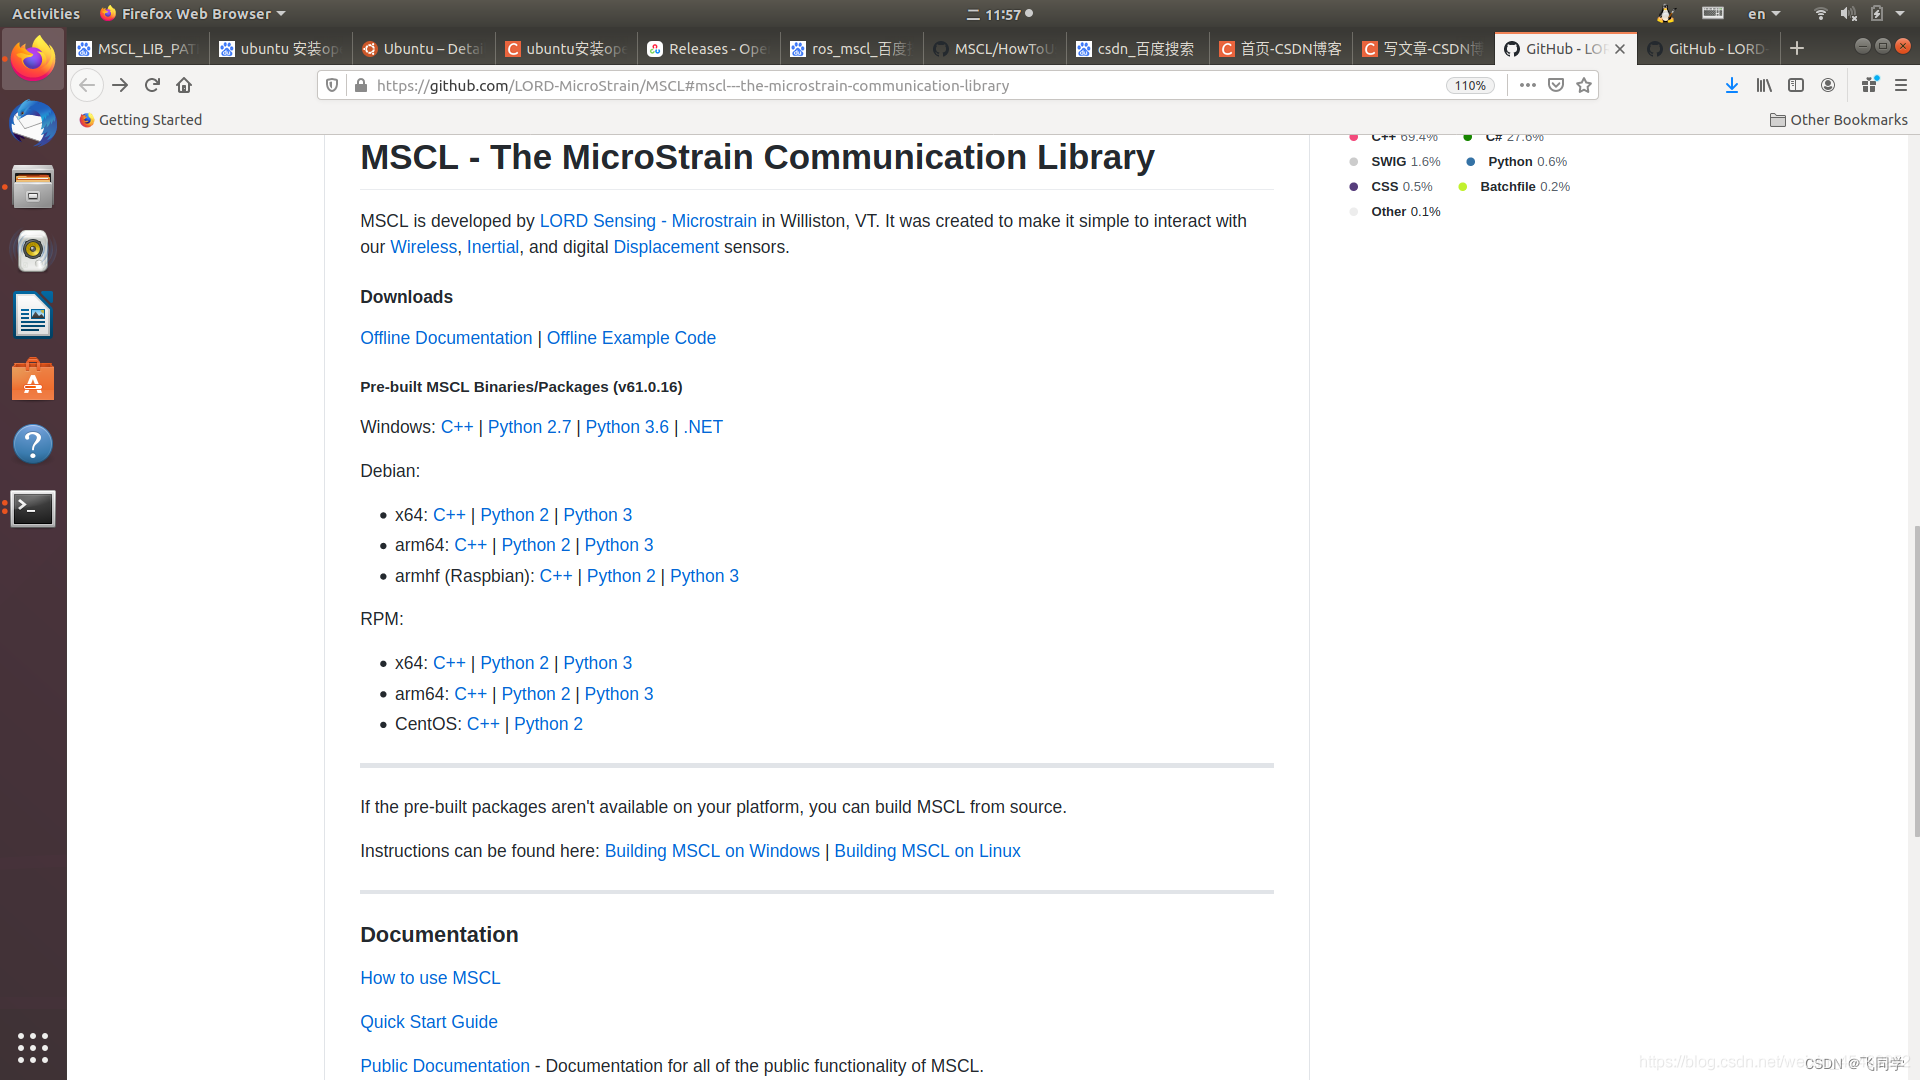Open the Library icon
1920x1080 pixels.
pyautogui.click(x=1764, y=85)
